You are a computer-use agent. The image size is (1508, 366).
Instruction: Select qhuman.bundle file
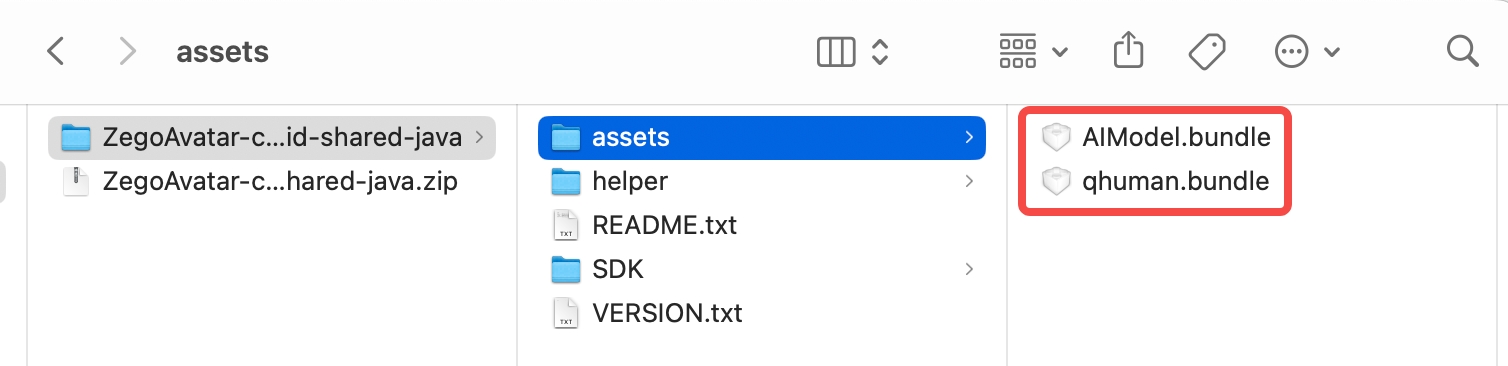[x=1155, y=181]
